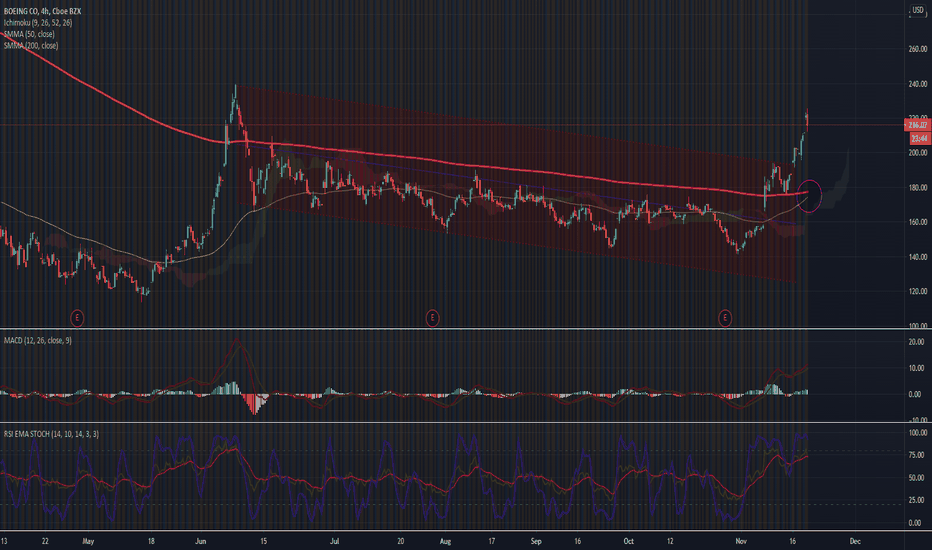Click the earnings E marker near Aug
The image size is (932, 550).
pos(432,318)
